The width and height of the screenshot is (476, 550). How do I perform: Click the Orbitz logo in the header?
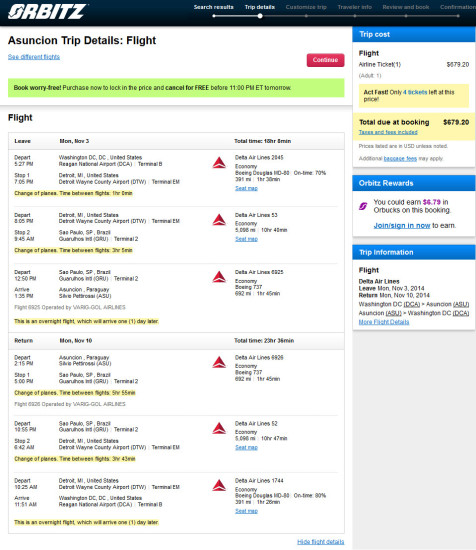click(48, 12)
